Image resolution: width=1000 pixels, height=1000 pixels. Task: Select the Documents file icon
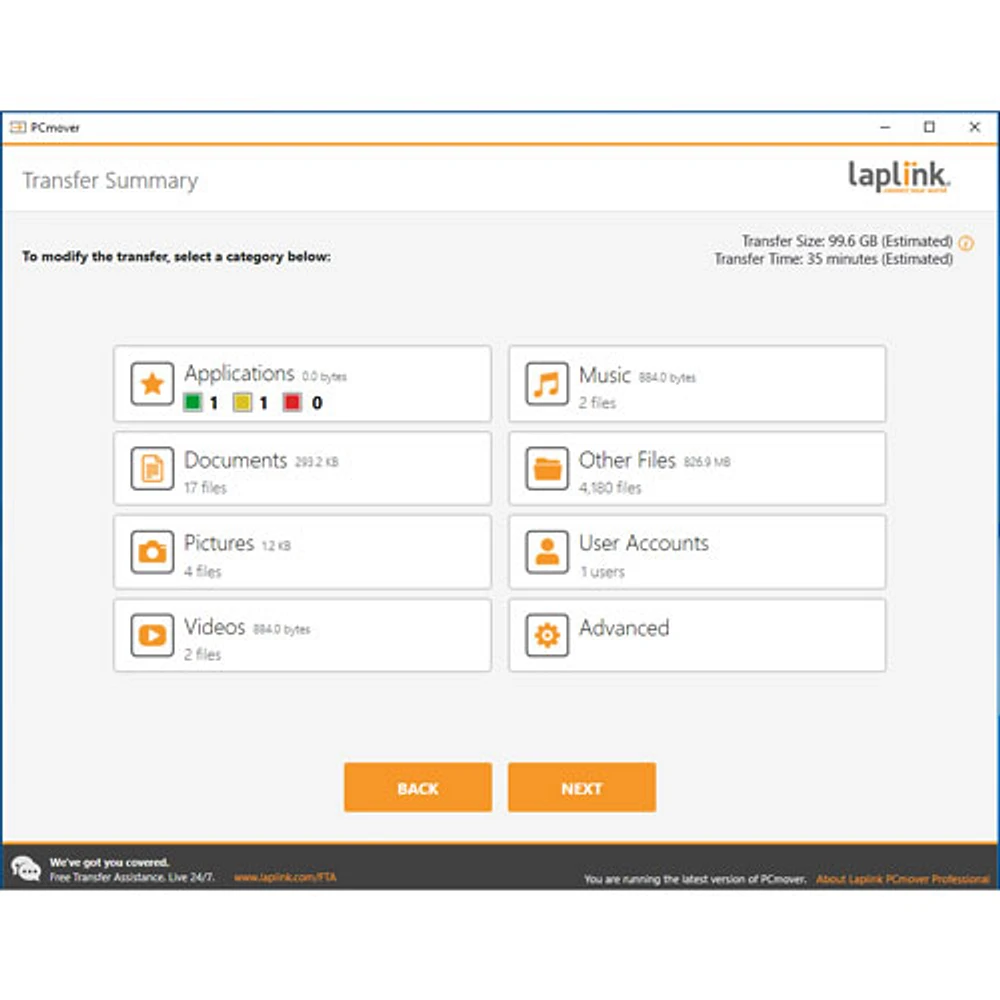pyautogui.click(x=151, y=467)
